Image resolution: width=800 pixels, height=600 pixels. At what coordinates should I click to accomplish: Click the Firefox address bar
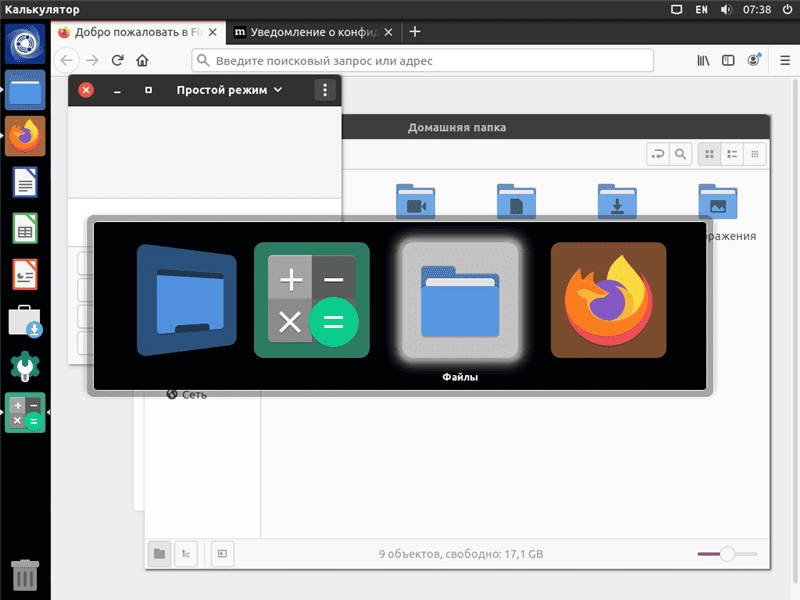(x=422, y=60)
